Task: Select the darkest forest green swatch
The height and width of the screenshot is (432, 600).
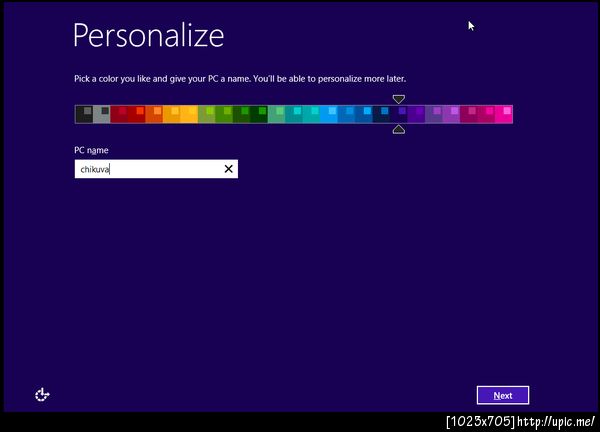Action: click(259, 114)
